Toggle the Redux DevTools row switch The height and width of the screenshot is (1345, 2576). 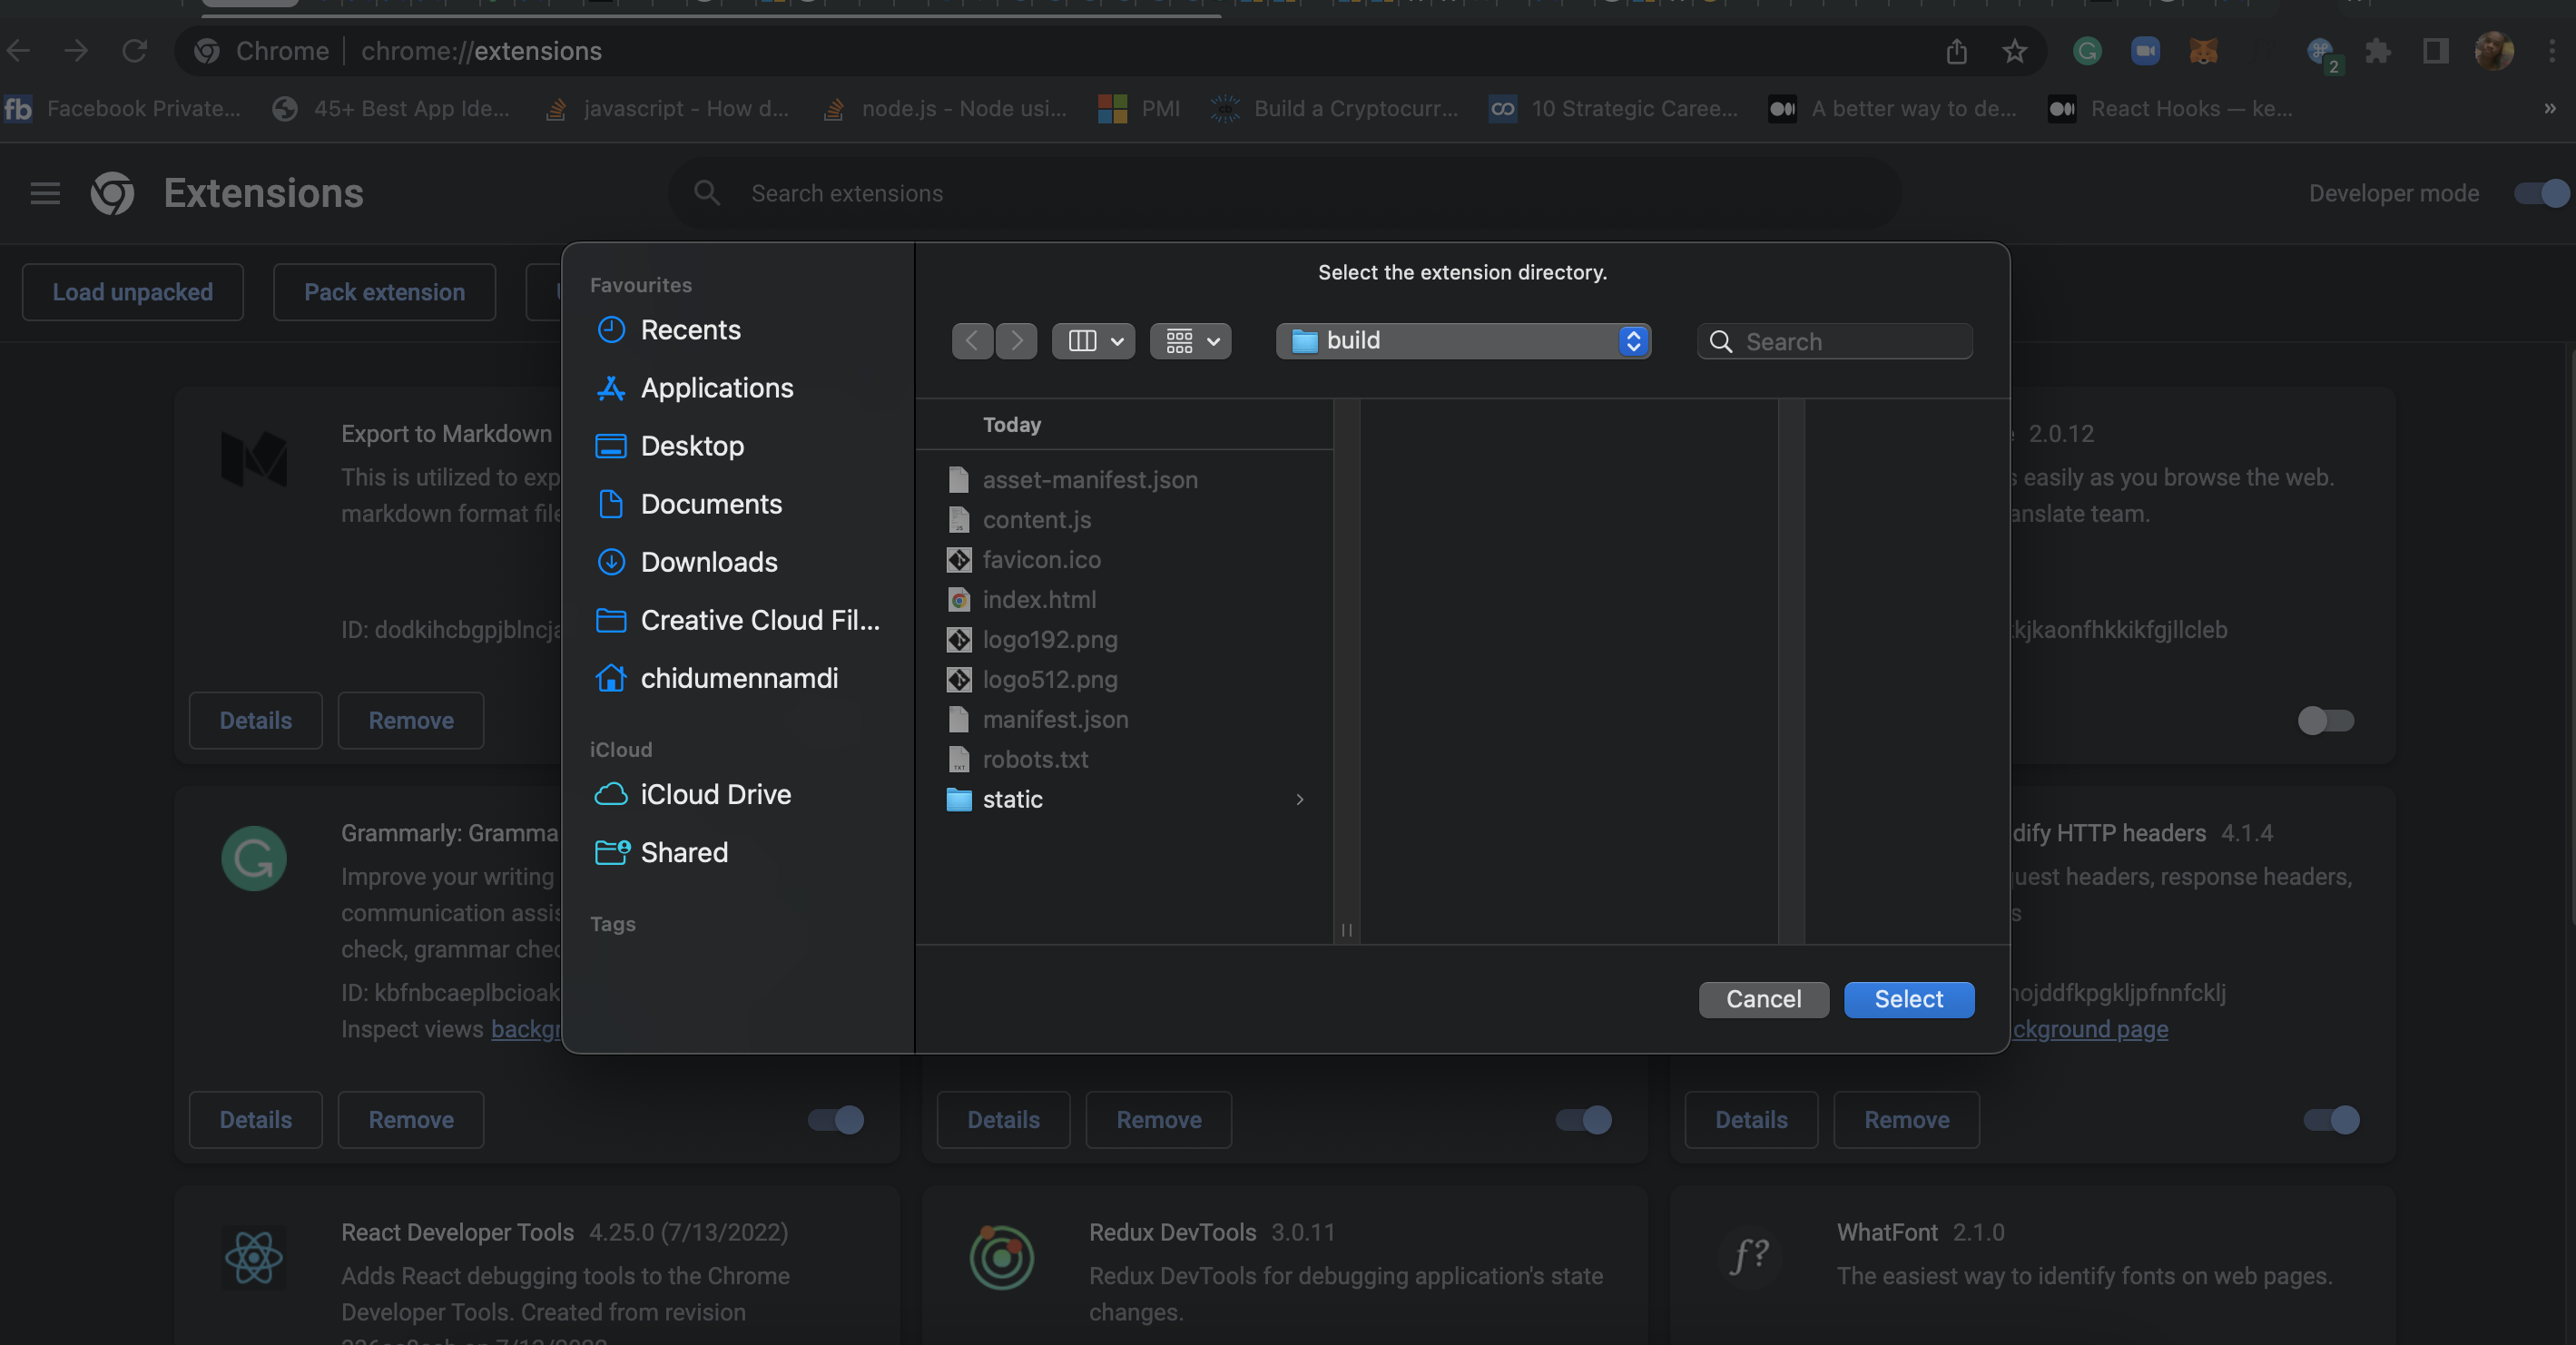1584,1119
